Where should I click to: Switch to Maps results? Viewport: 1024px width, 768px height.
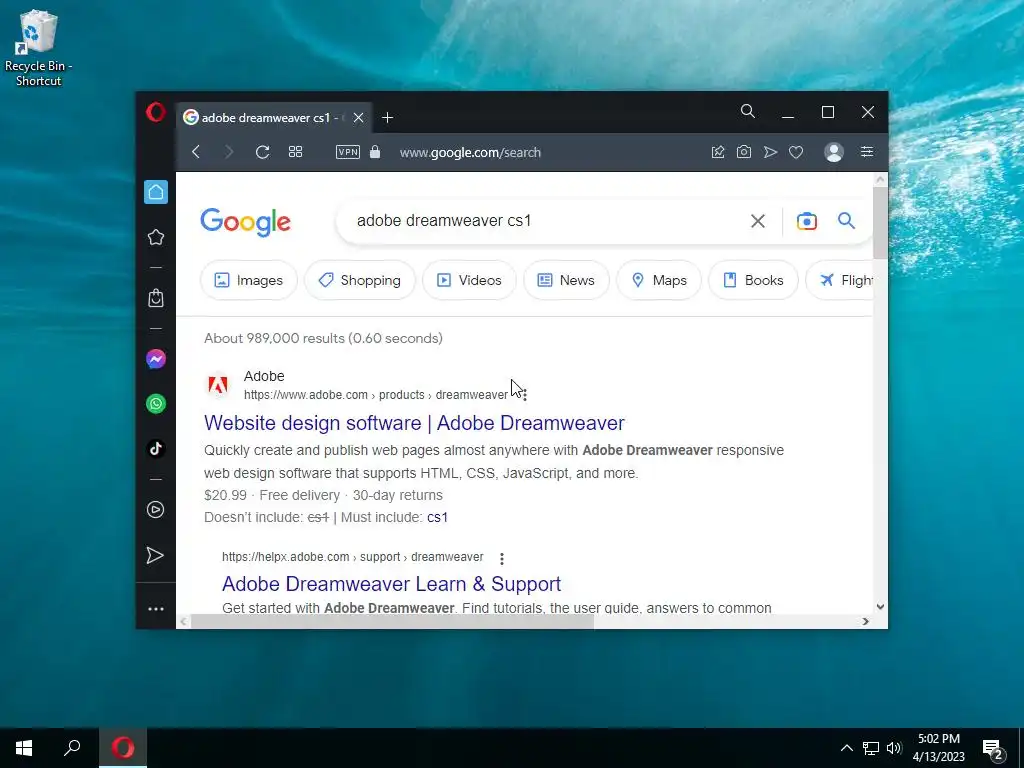tap(659, 280)
